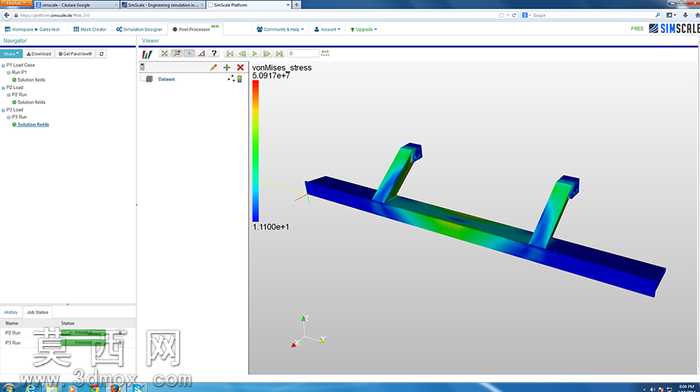Collapse the P1 Load Case tree node
The height and width of the screenshot is (392, 700).
4,65
